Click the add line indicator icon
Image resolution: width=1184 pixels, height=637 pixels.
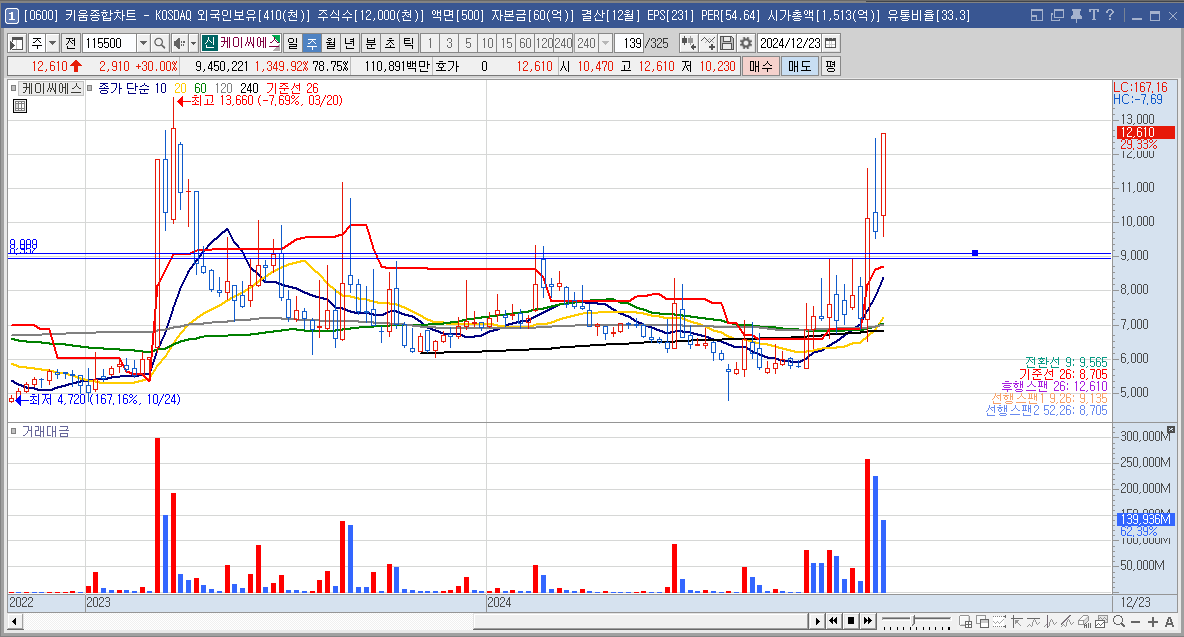708,43
